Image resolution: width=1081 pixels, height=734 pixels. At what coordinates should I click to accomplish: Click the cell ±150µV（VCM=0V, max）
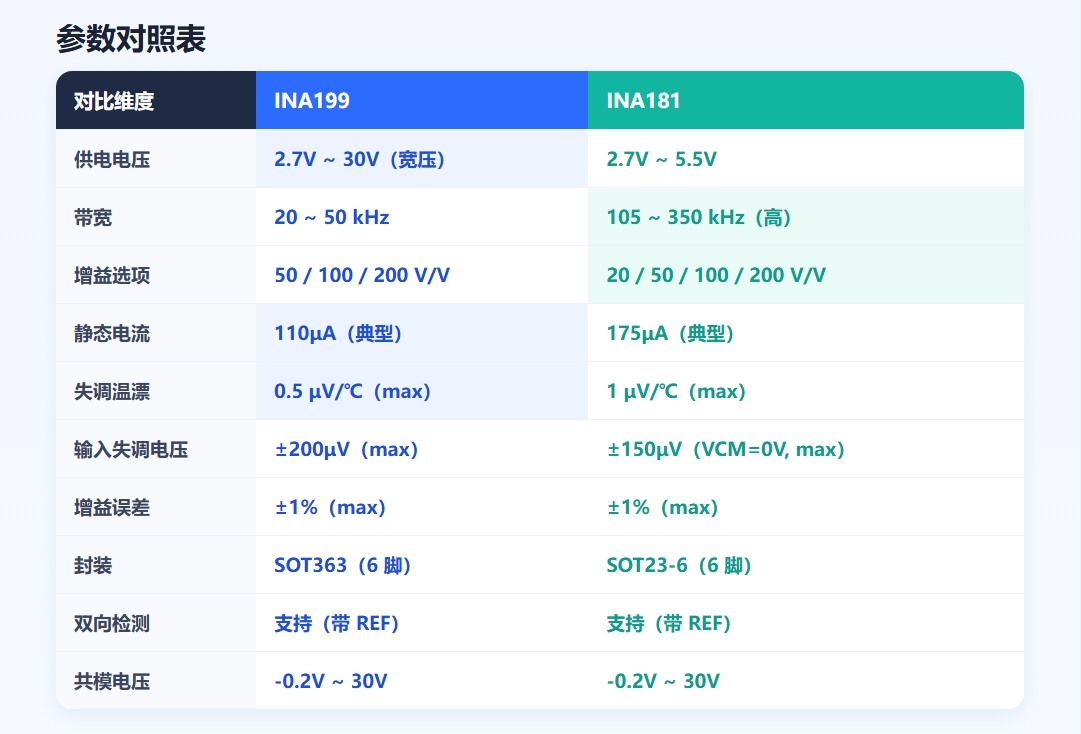tap(806, 449)
